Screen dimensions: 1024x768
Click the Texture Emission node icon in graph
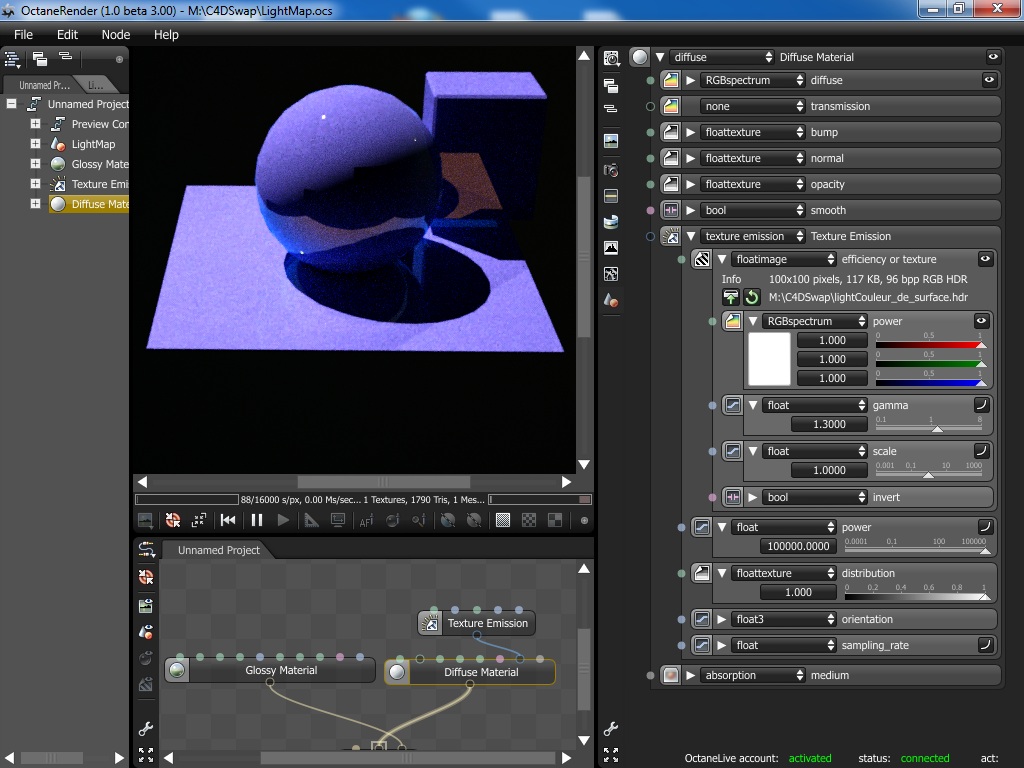(x=431, y=624)
